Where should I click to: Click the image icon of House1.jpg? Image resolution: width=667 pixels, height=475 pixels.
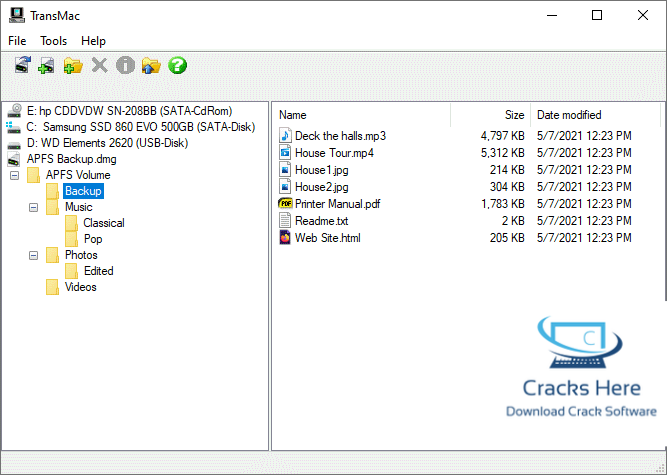pos(285,170)
